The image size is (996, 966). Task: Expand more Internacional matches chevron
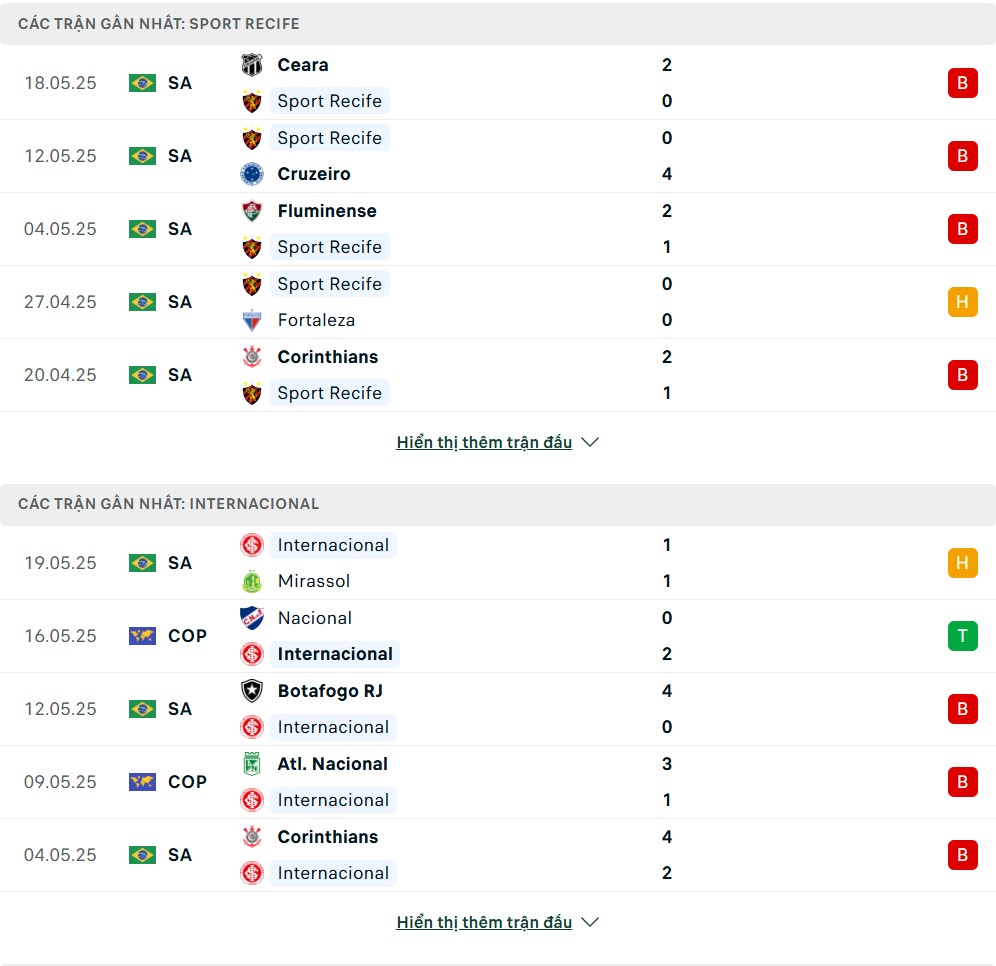(x=590, y=922)
